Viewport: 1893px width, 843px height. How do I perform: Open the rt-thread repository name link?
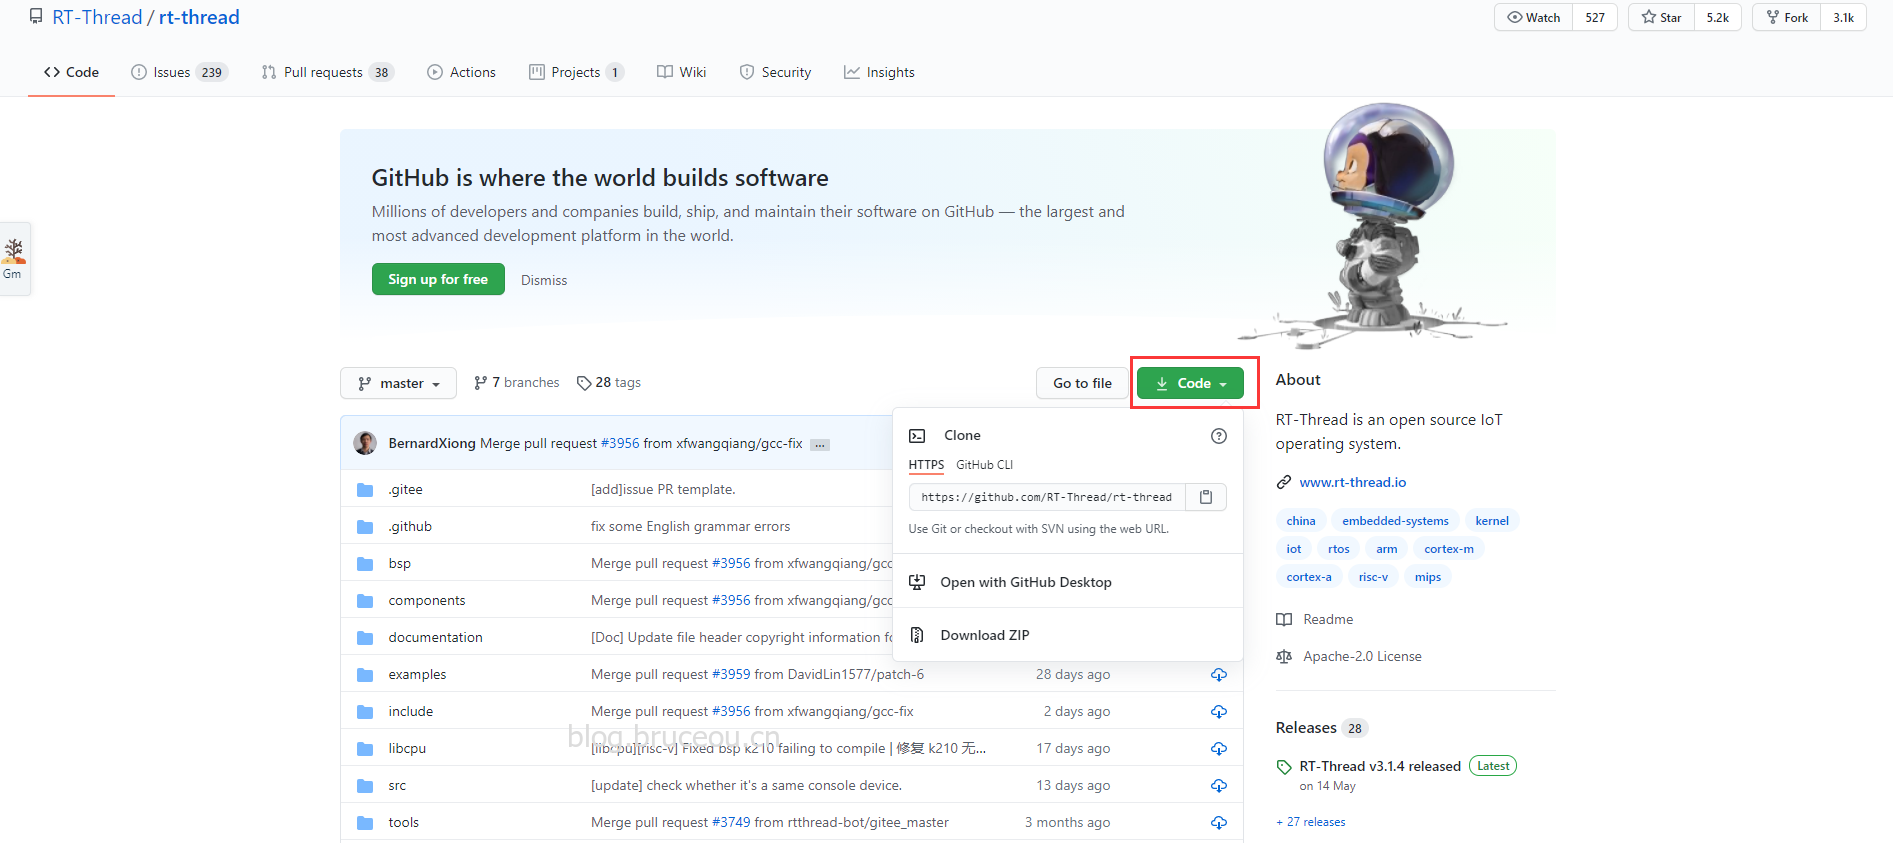coord(199,17)
